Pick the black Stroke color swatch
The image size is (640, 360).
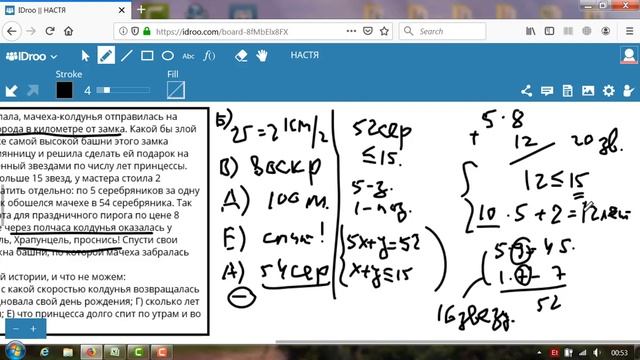tap(64, 90)
